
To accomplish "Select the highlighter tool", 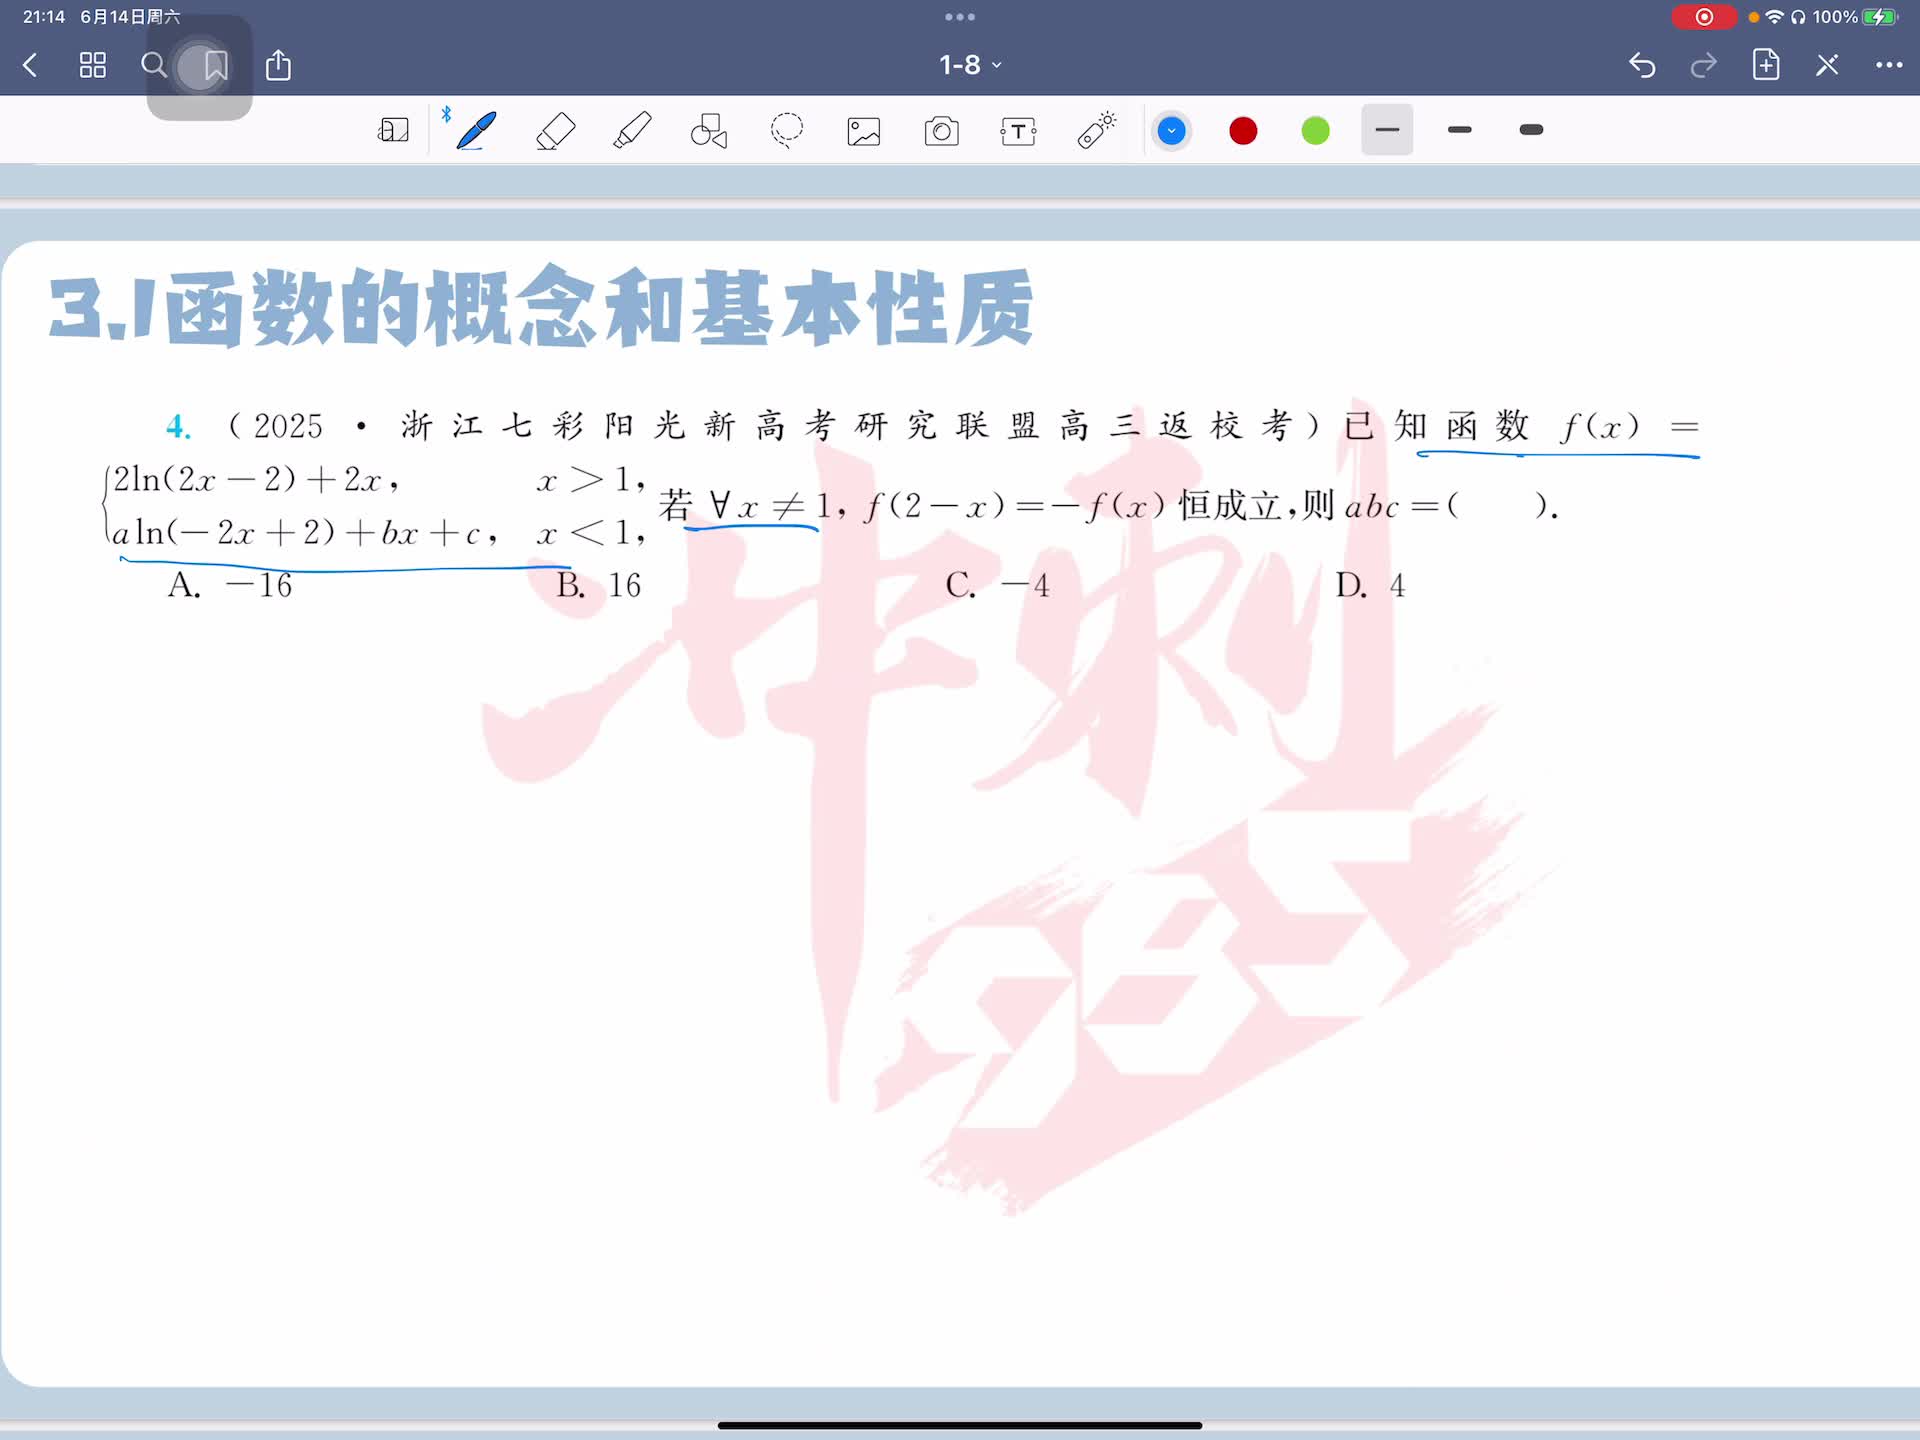I will pos(632,131).
